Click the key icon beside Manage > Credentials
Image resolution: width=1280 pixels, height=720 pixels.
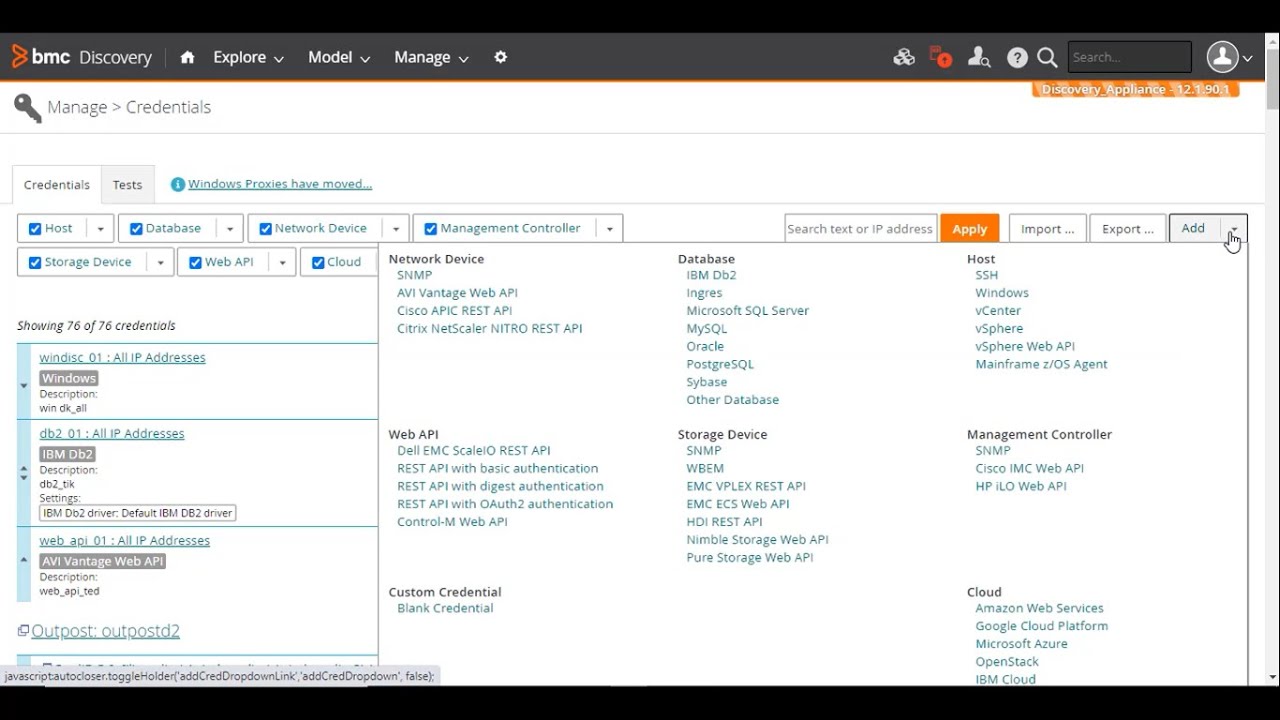coord(28,108)
